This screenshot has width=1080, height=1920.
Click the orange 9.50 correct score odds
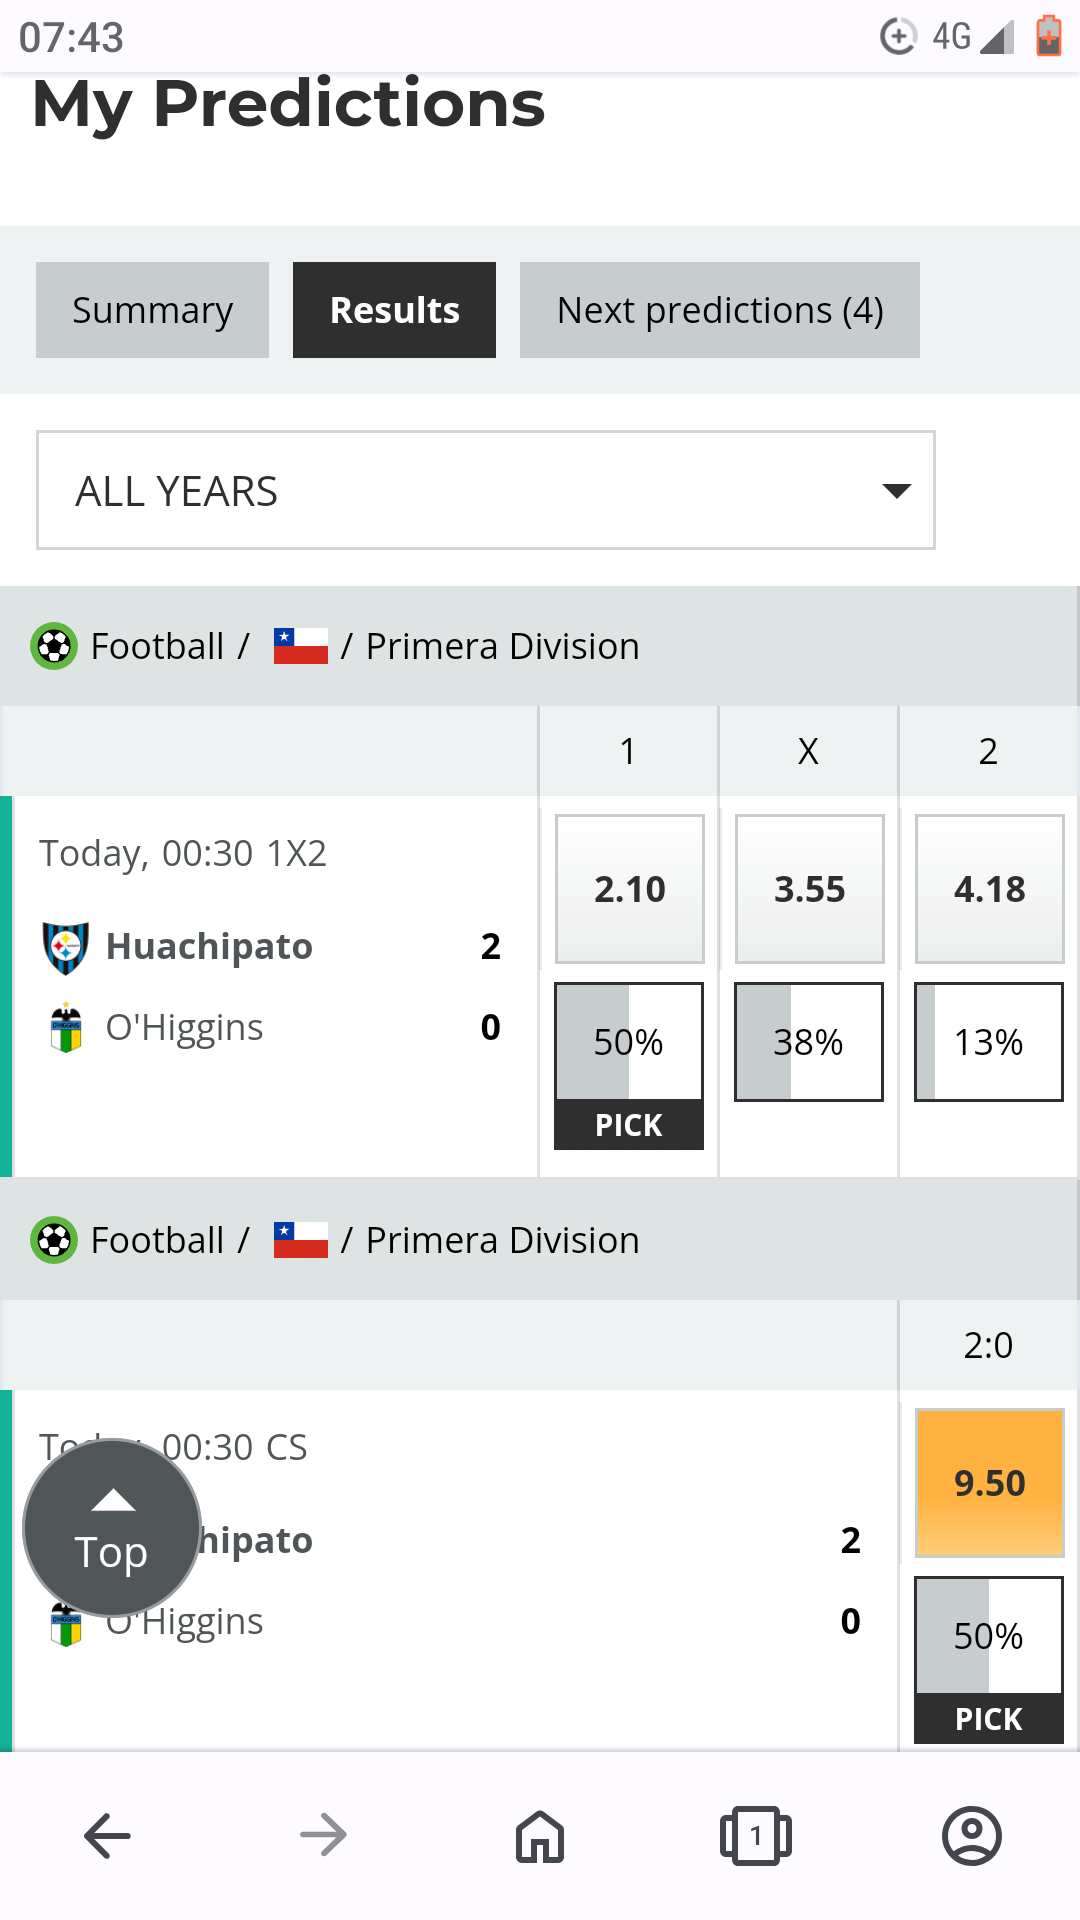coord(989,1483)
